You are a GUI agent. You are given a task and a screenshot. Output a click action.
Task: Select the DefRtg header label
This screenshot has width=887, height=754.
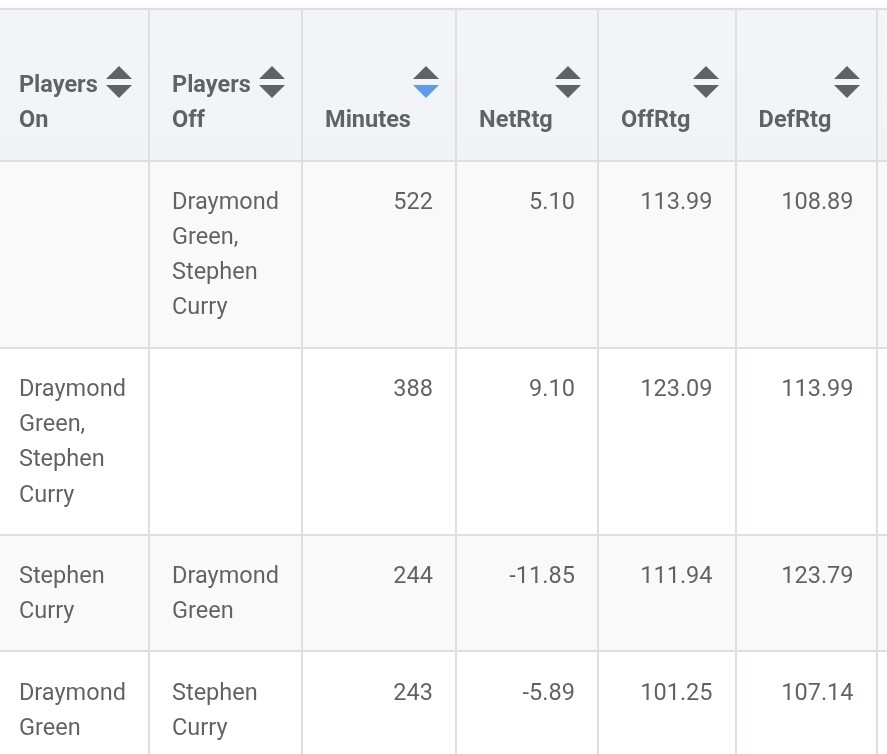pos(795,119)
